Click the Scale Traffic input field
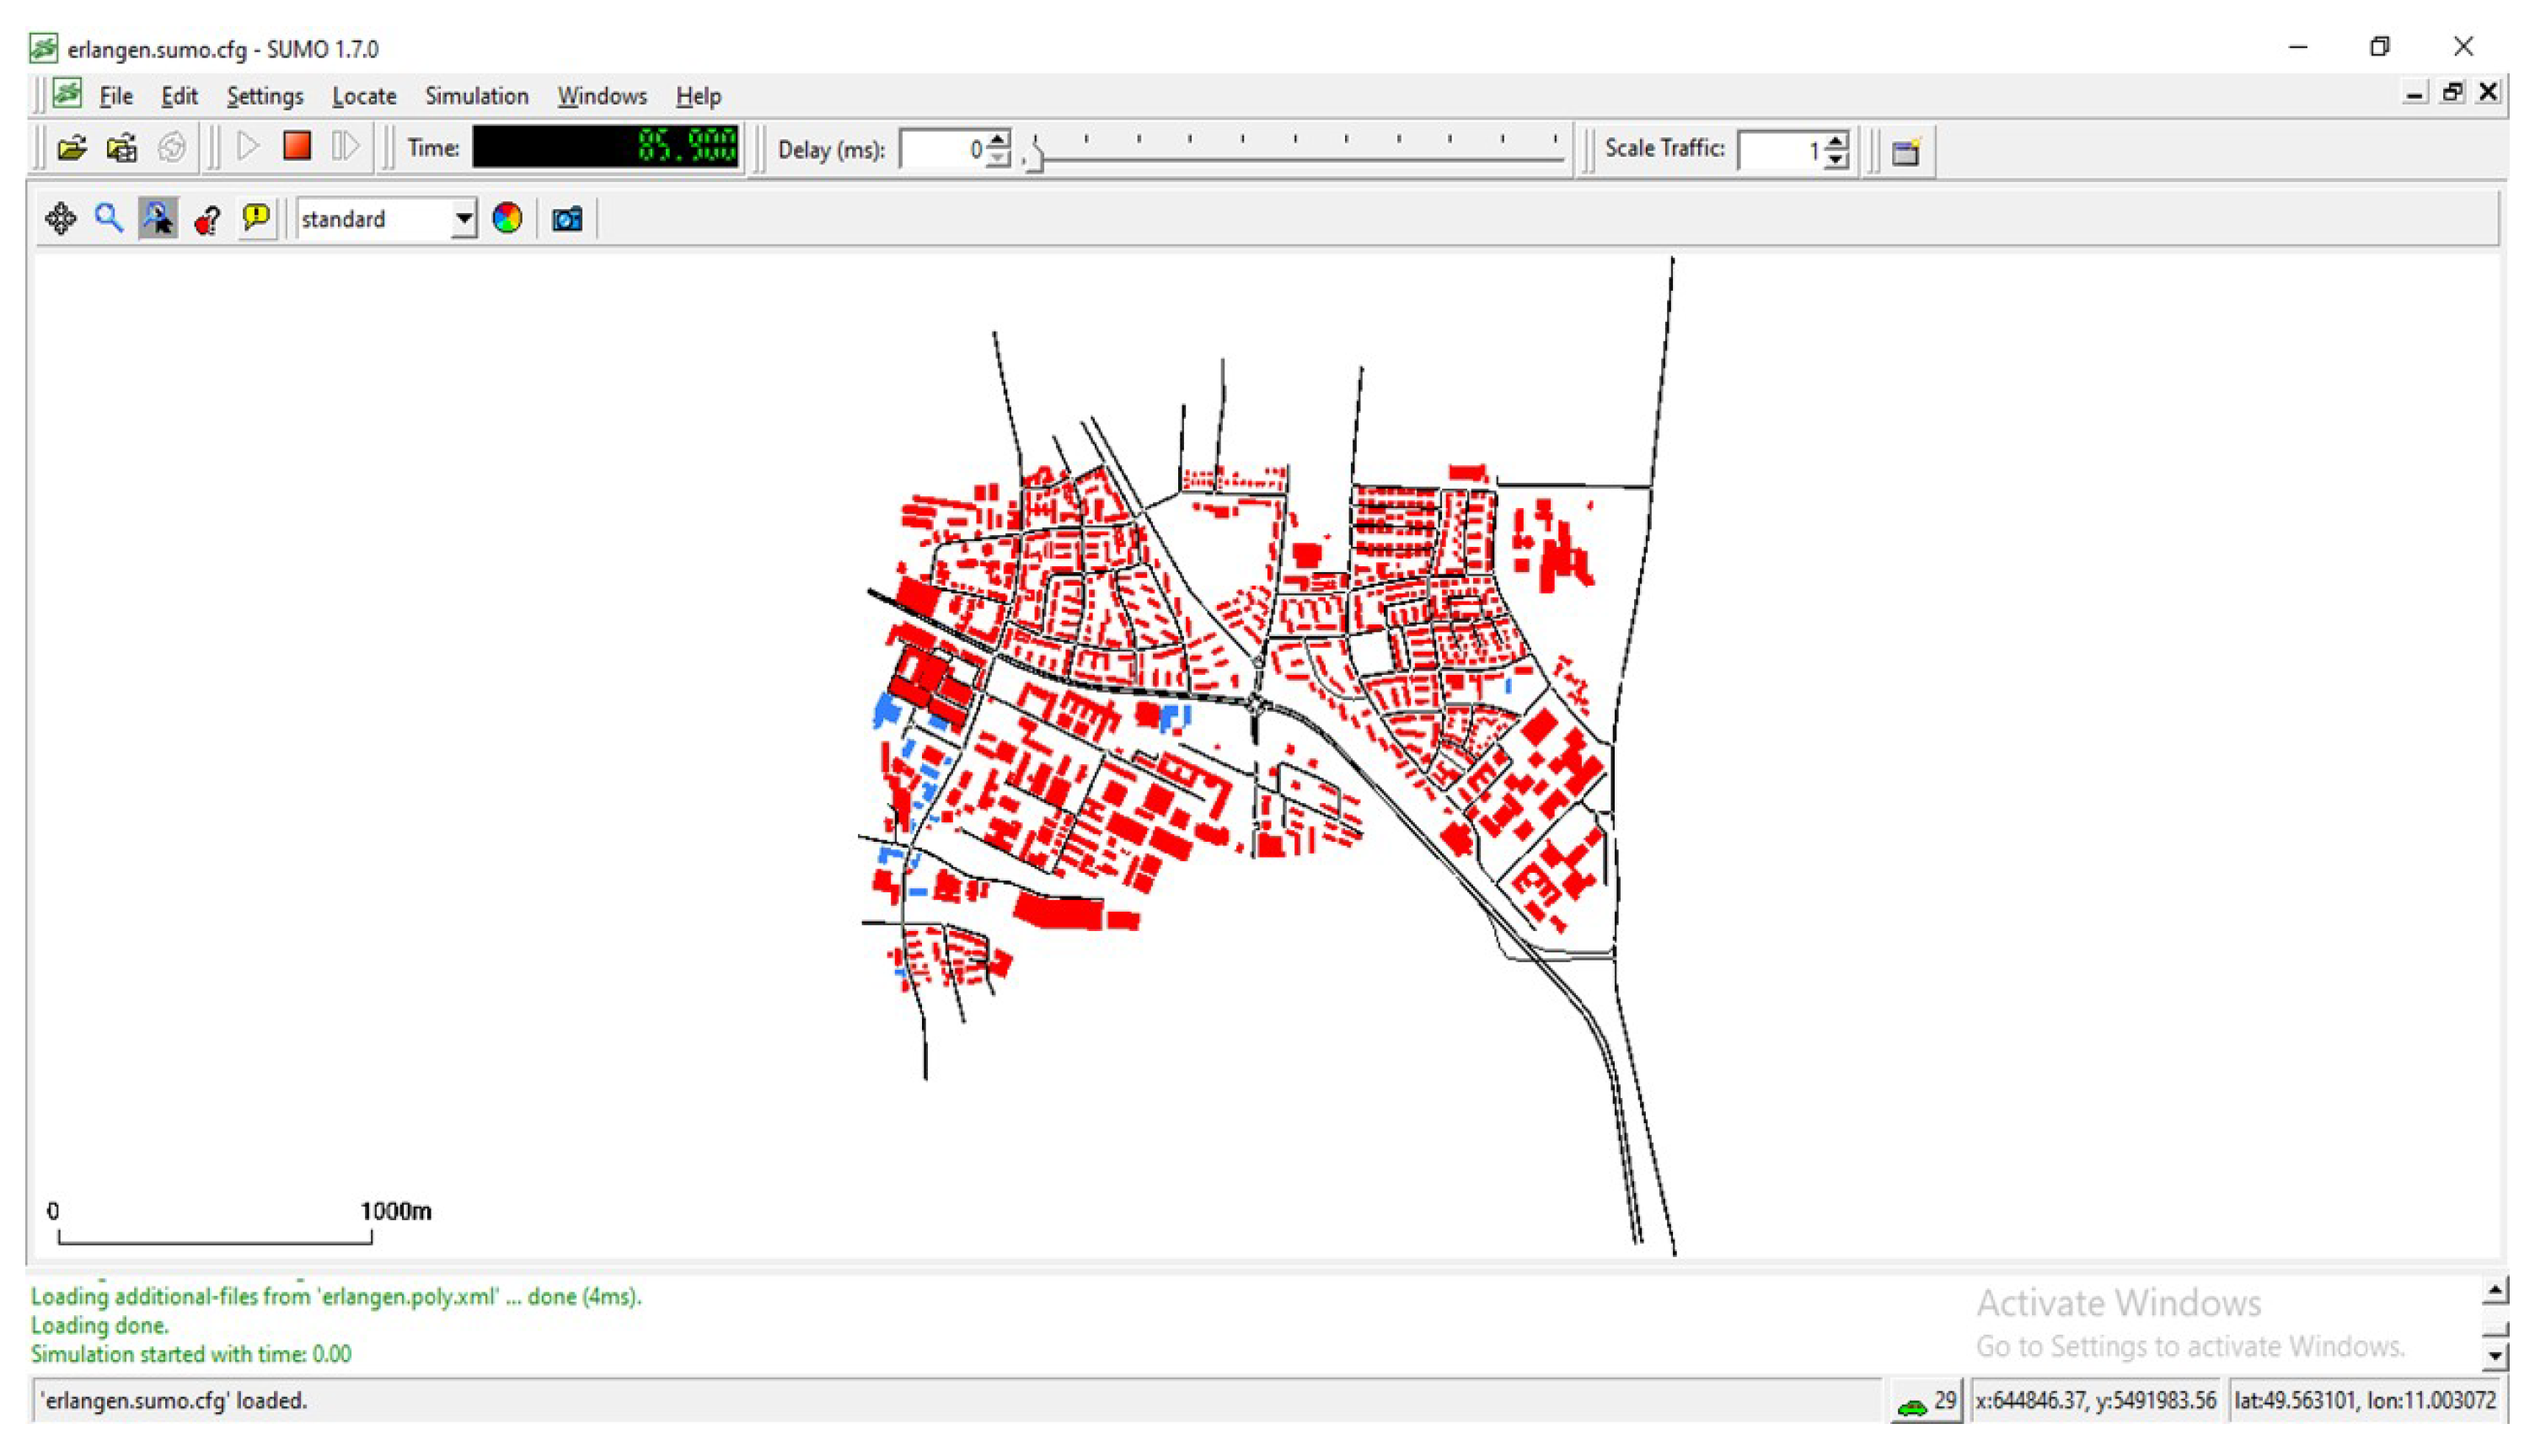Image resolution: width=2535 pixels, height=1456 pixels. [1780, 150]
